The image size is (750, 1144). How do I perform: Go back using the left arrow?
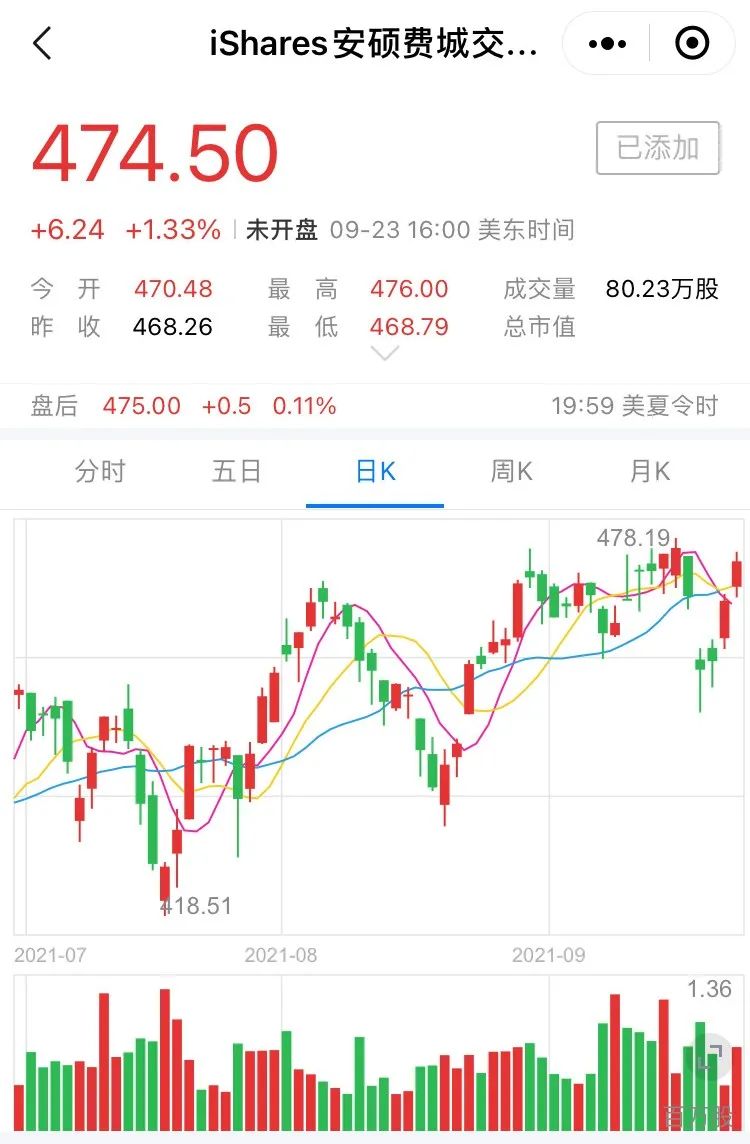pyautogui.click(x=42, y=43)
